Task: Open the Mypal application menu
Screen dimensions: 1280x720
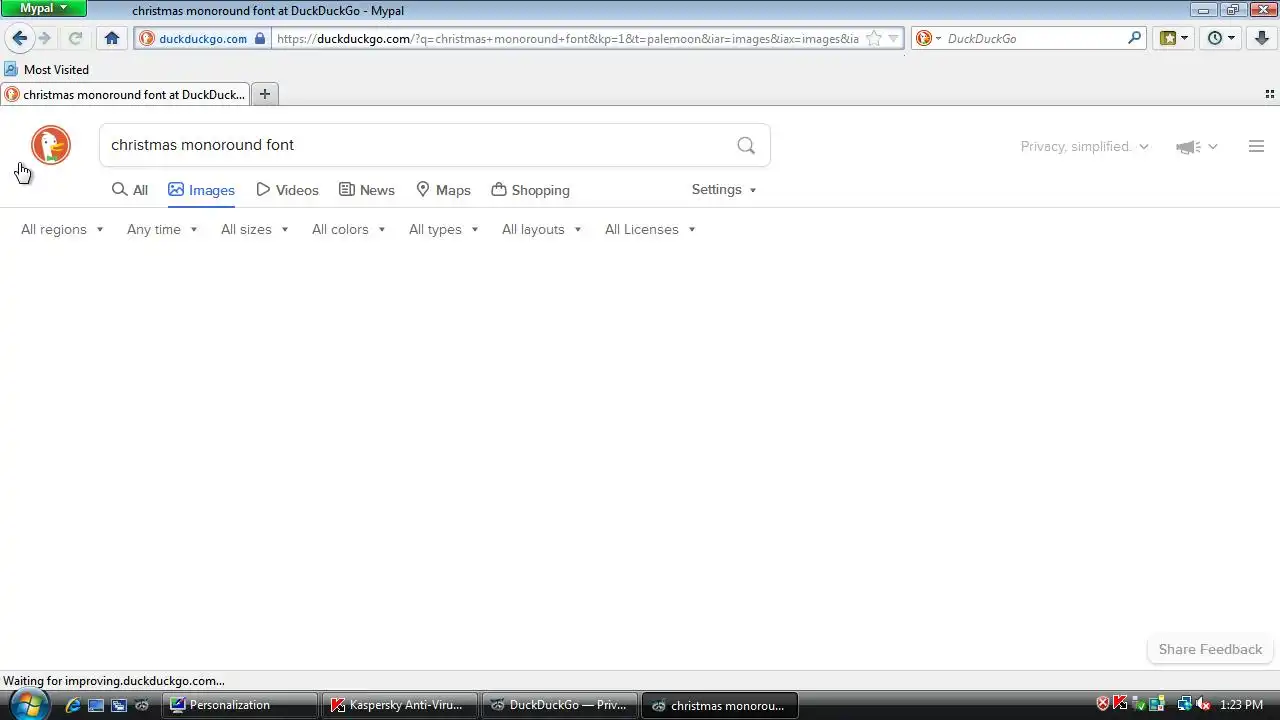Action: pyautogui.click(x=43, y=8)
